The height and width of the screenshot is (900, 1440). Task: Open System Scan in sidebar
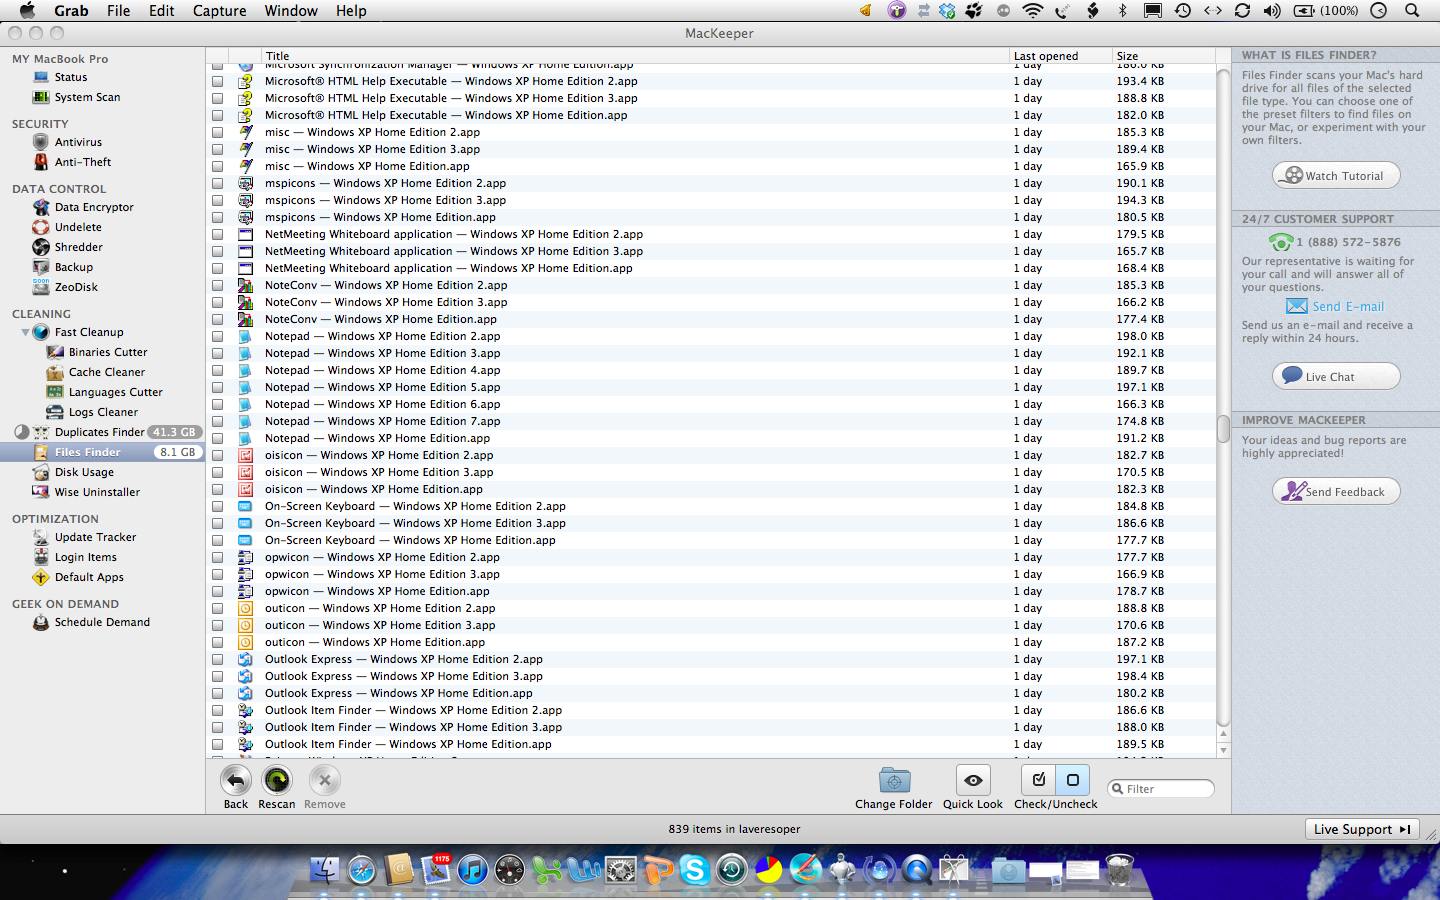[x=87, y=97]
